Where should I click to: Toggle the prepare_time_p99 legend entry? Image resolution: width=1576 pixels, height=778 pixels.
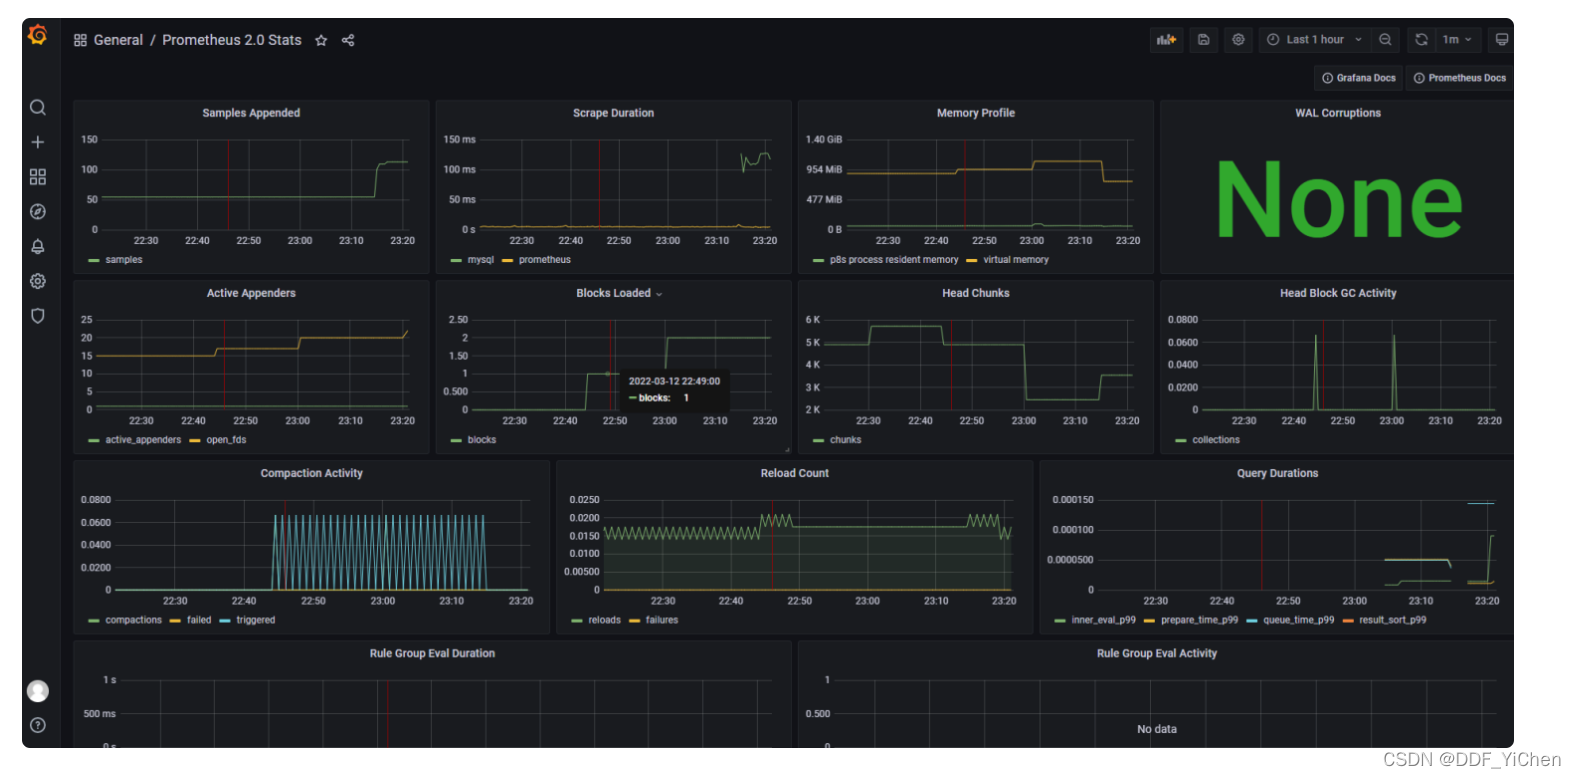coord(1199,620)
